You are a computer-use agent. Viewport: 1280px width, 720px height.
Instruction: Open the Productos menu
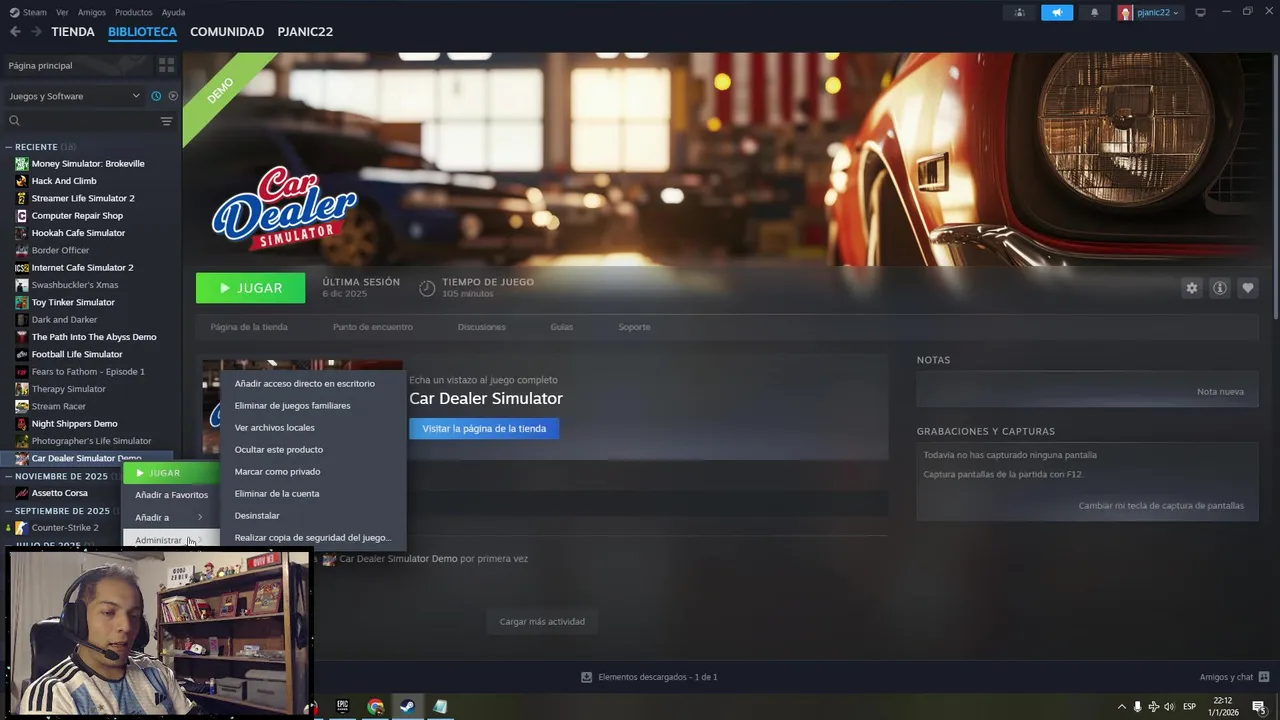[x=133, y=12]
